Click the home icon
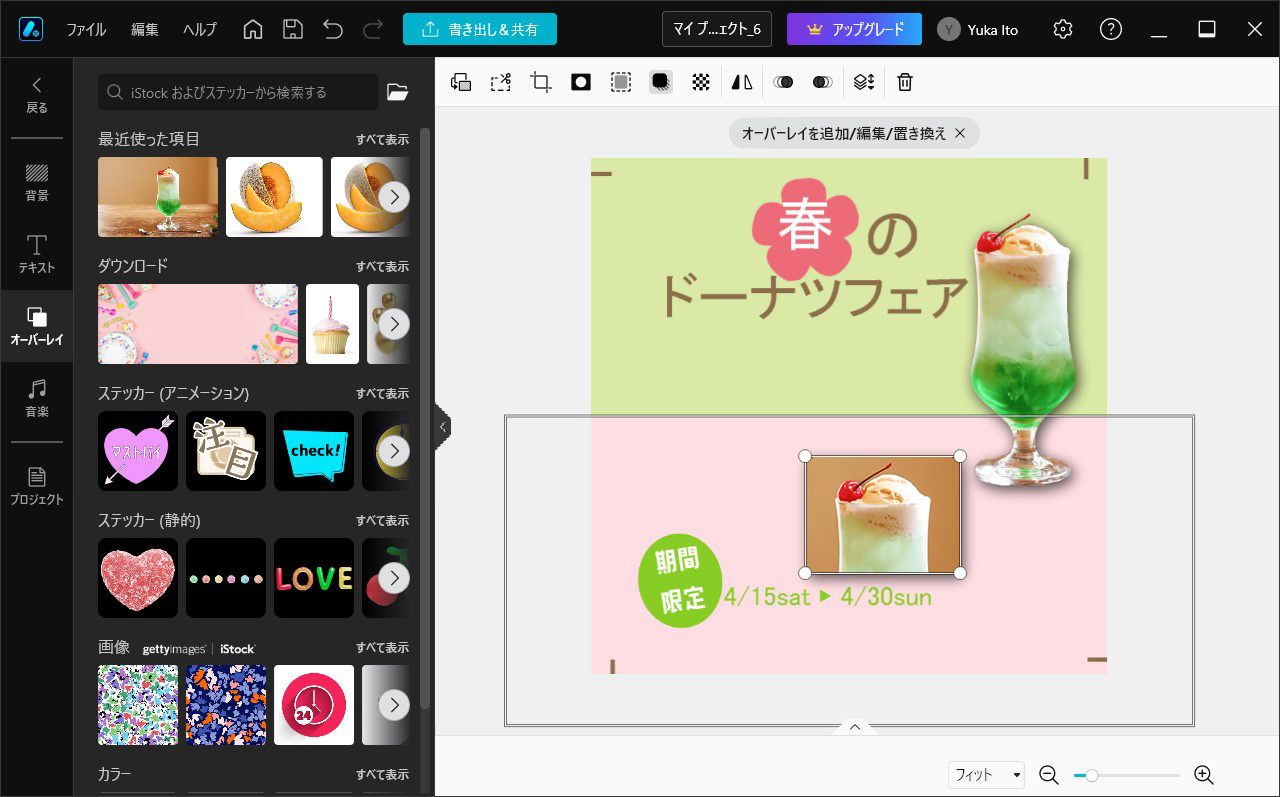 click(253, 29)
